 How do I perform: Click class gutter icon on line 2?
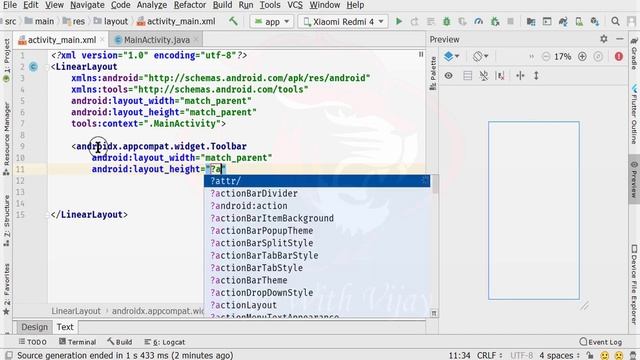click(x=33, y=67)
